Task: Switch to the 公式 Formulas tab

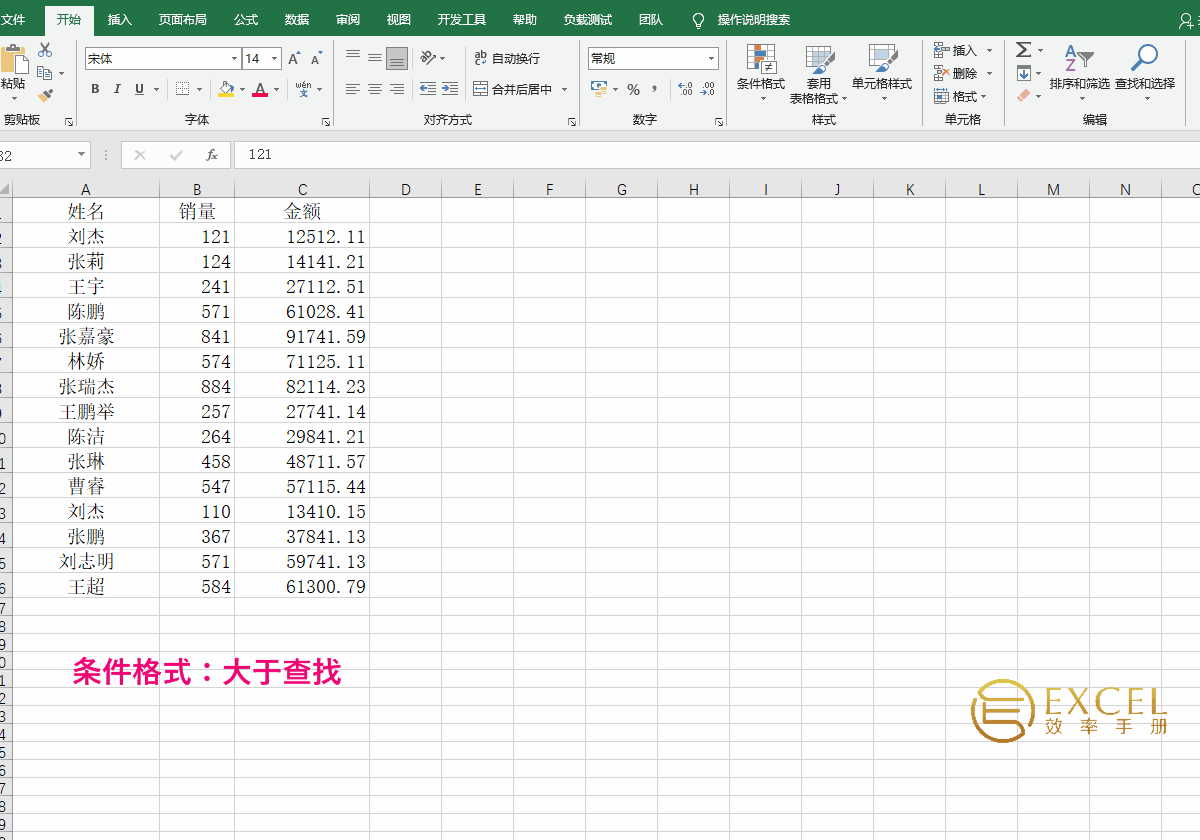Action: point(246,20)
